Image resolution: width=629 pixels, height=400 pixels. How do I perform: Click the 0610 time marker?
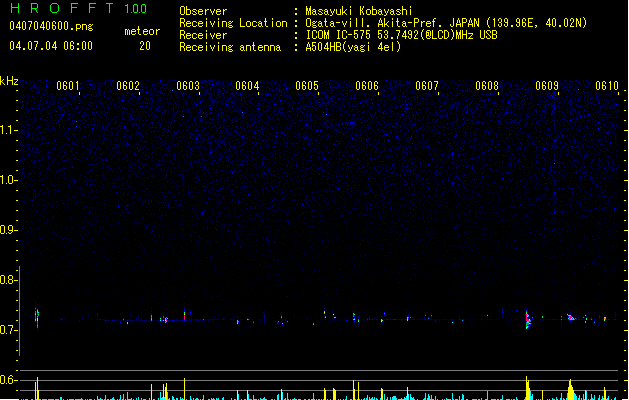coord(607,86)
